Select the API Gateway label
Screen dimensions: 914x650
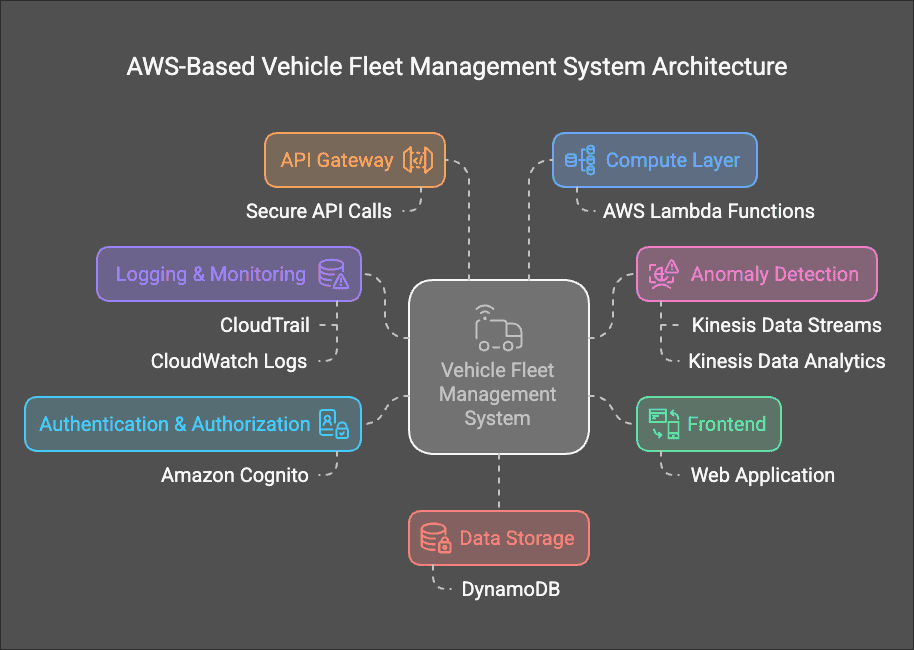pyautogui.click(x=337, y=160)
